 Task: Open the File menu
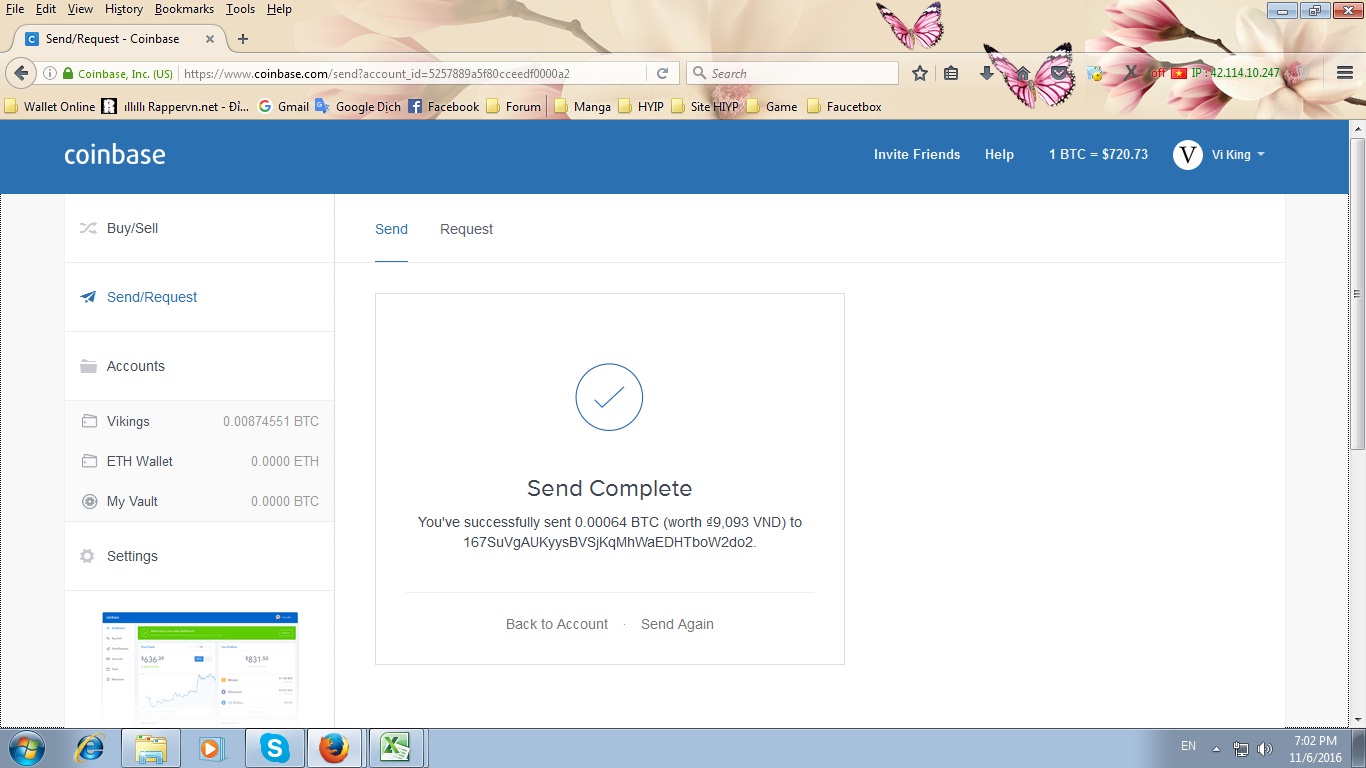pyautogui.click(x=15, y=9)
